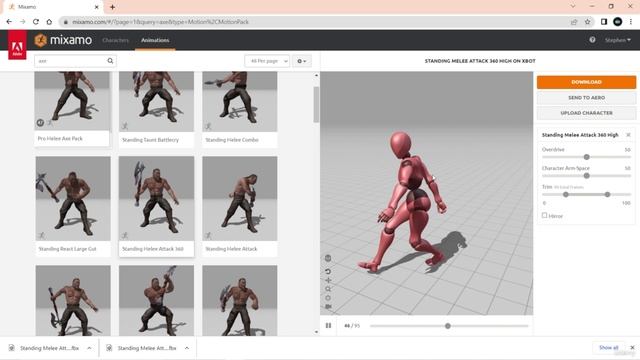The width and height of the screenshot is (640, 360).
Task: Click running figure icon on Standing Taunt Battlecry
Action: 125,126
